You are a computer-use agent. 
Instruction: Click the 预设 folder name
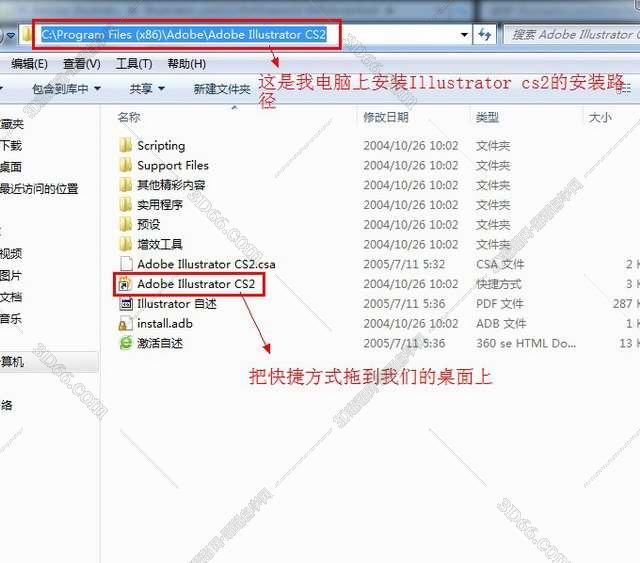coord(149,224)
